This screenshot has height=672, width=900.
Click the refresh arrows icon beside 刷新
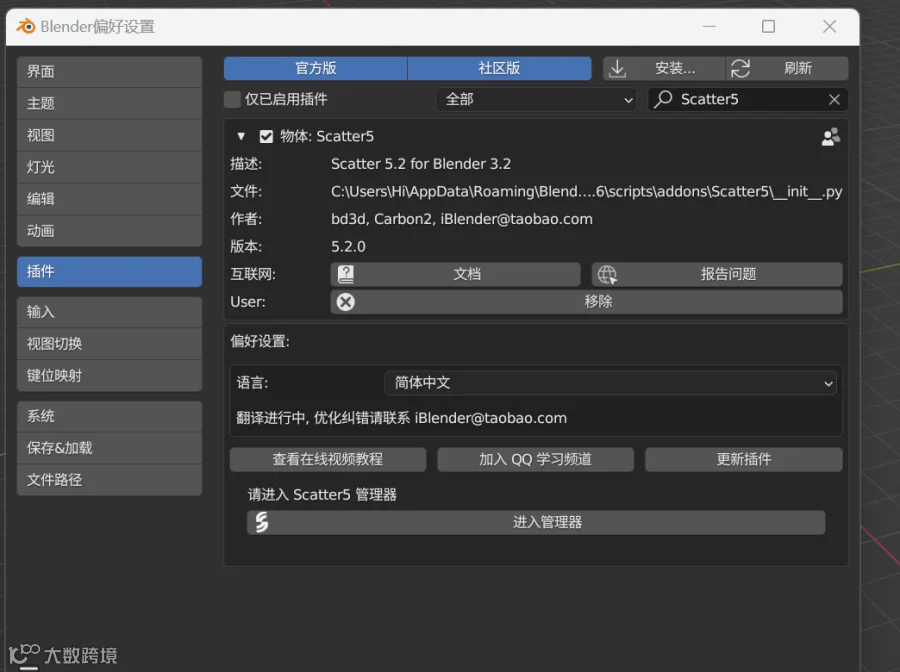pyautogui.click(x=740, y=68)
